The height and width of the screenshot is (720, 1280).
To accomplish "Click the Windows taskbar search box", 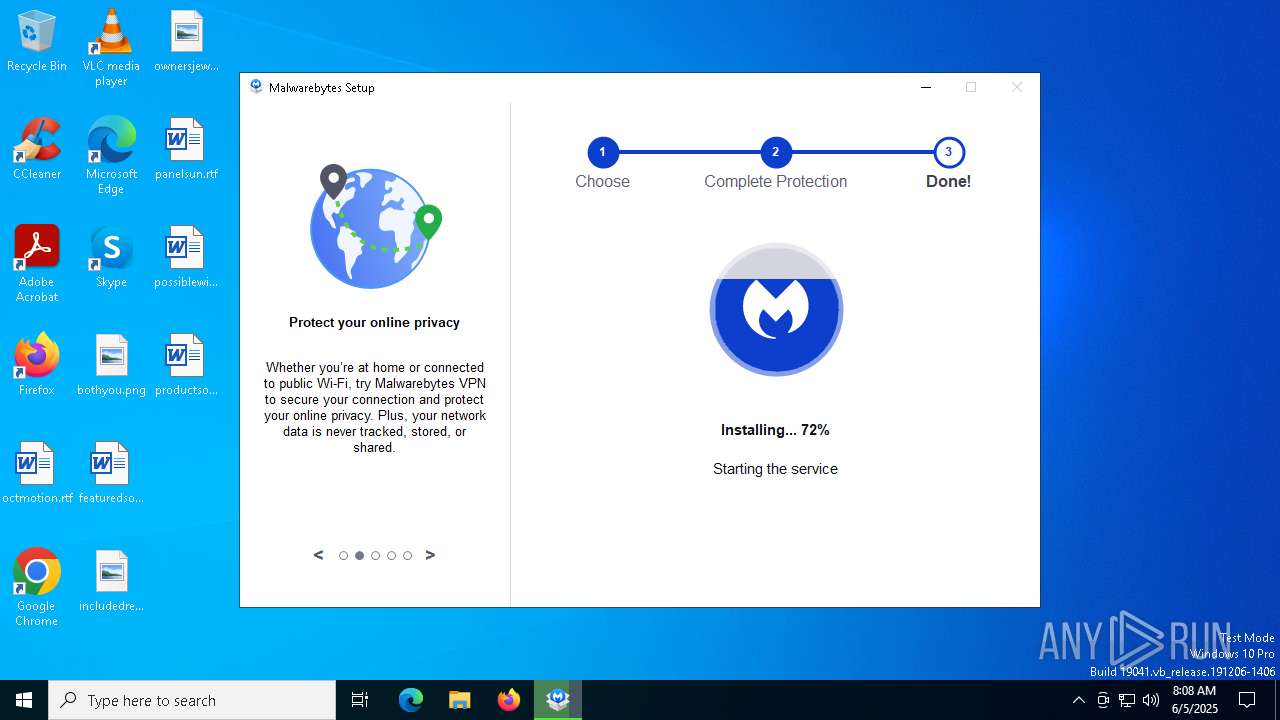I will tap(192, 700).
